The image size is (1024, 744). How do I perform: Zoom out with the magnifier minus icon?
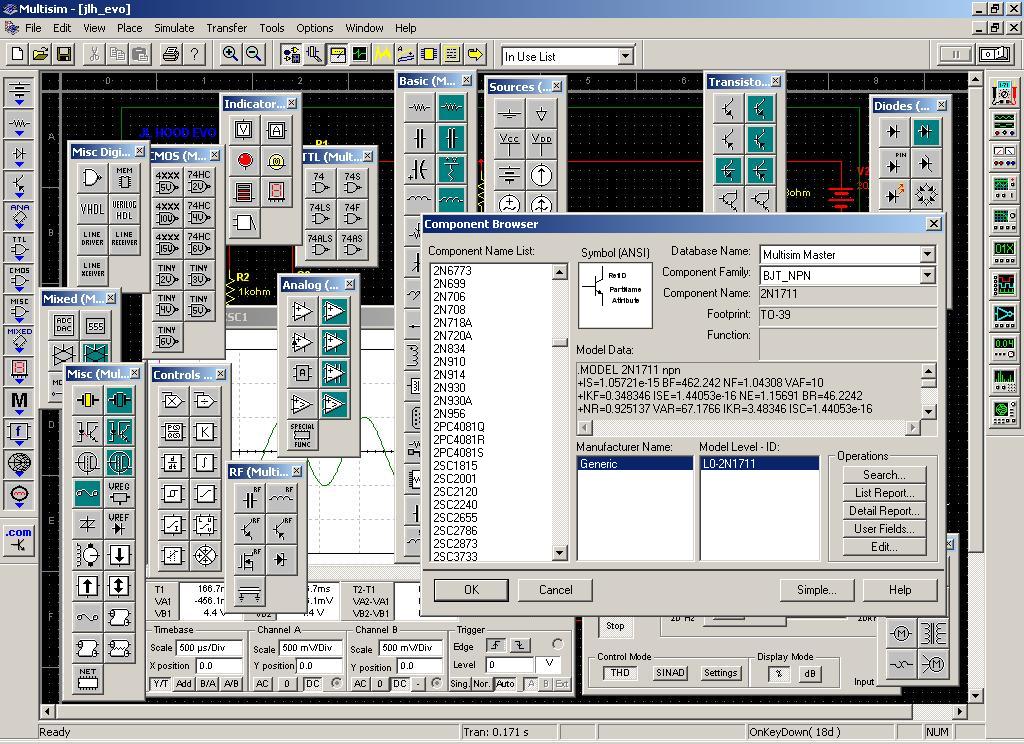coord(253,54)
